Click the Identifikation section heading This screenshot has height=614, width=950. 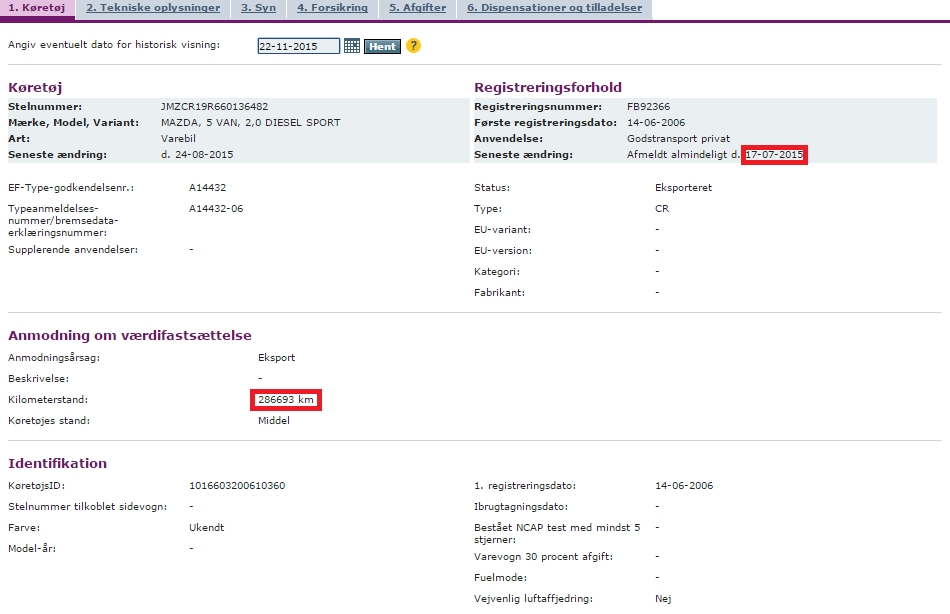point(57,463)
